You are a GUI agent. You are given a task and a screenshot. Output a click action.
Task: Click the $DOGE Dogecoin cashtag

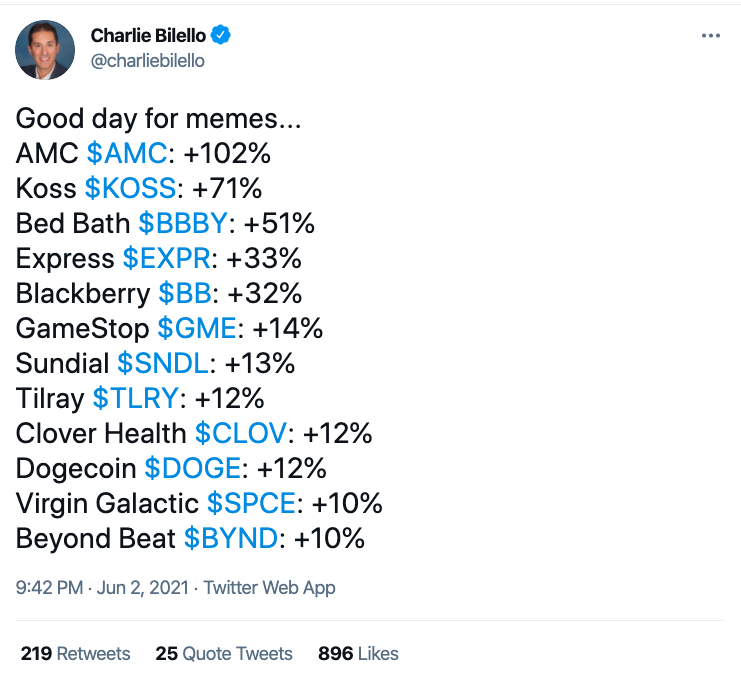[193, 468]
